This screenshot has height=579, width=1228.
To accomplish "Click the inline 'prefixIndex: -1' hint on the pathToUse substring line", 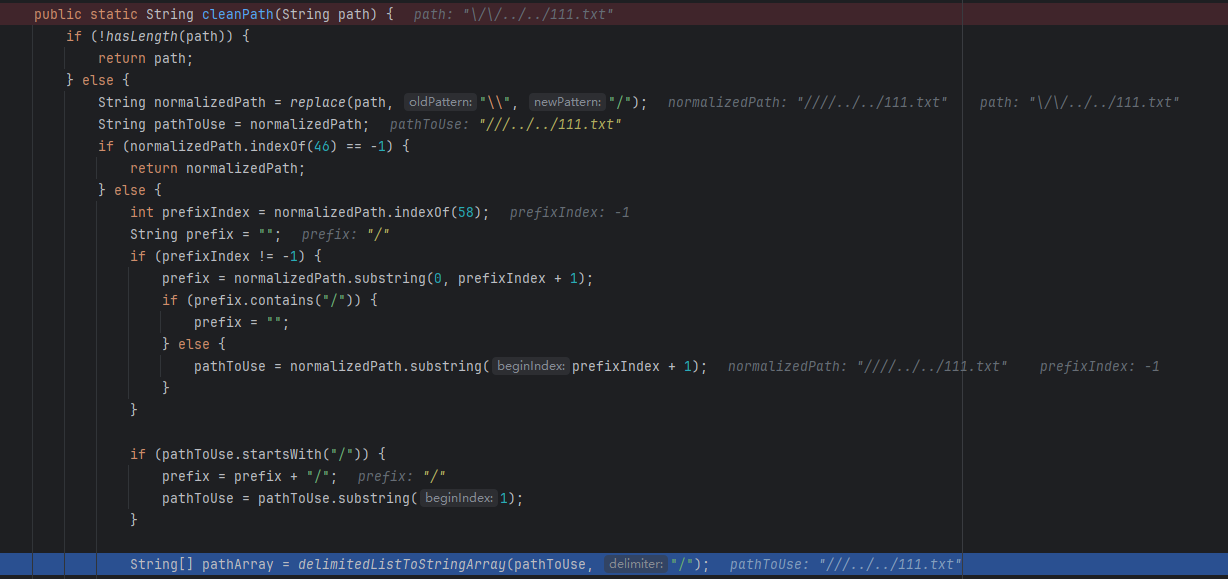I will tap(1099, 366).
